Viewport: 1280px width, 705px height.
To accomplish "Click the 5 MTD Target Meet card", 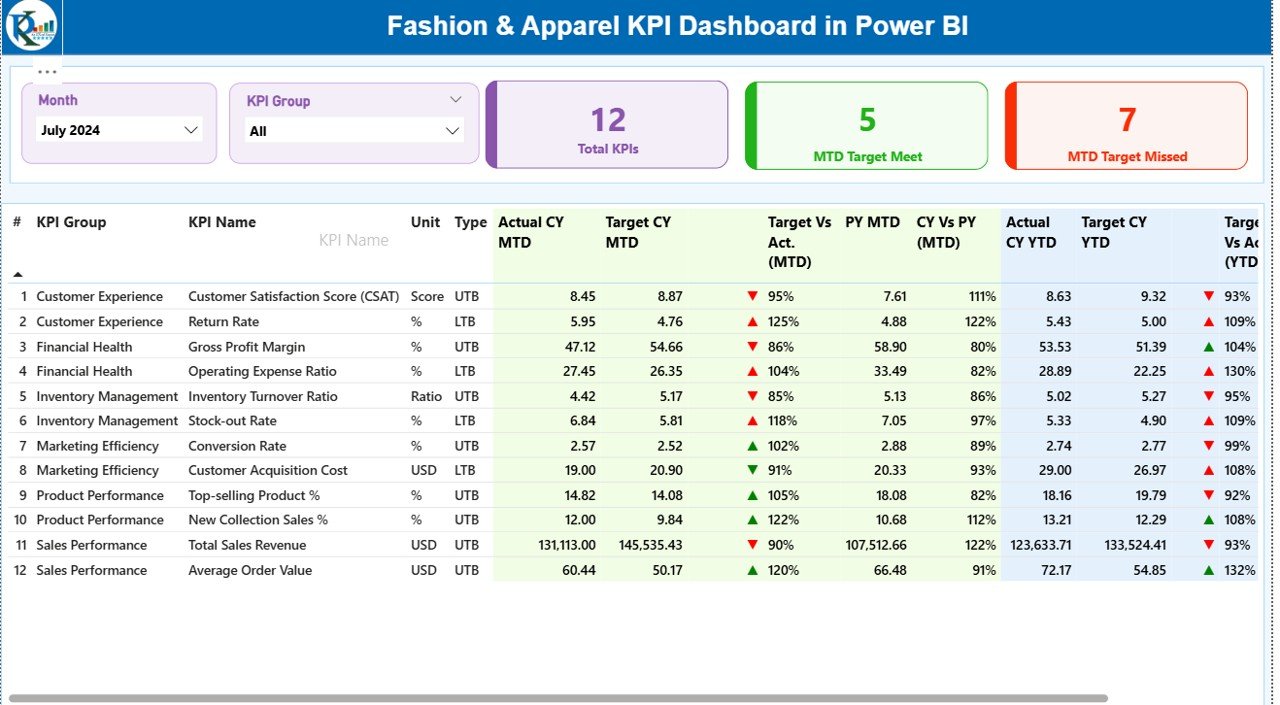I will pos(866,124).
